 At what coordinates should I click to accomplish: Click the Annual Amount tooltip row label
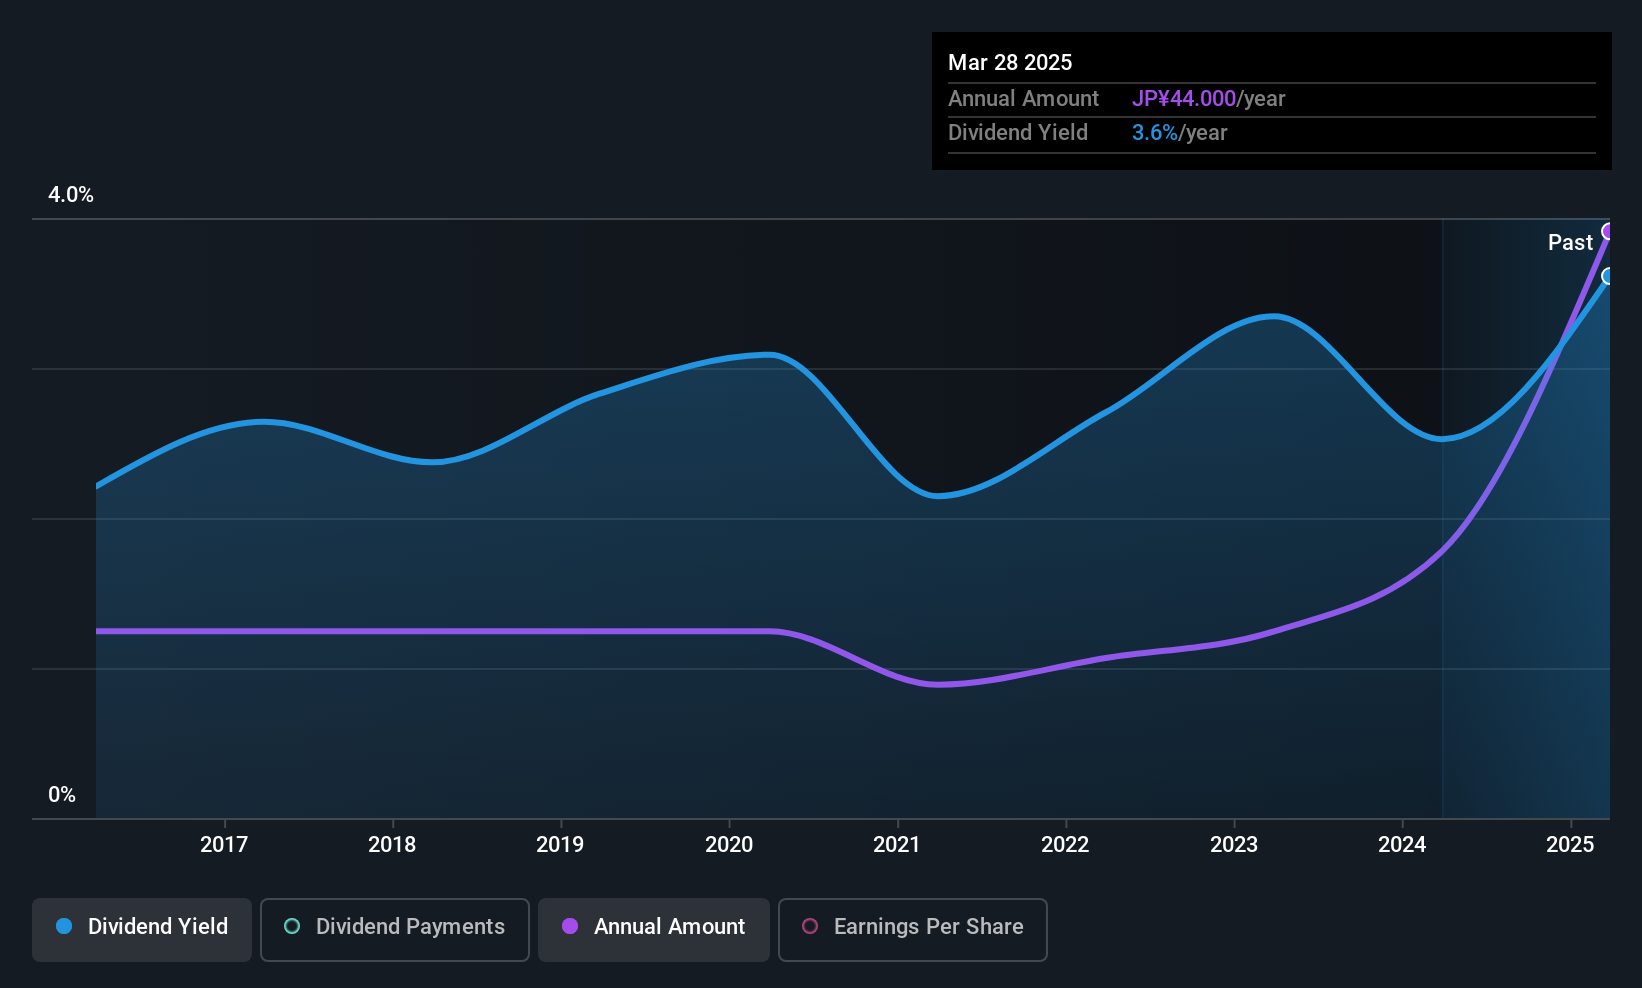(1023, 99)
